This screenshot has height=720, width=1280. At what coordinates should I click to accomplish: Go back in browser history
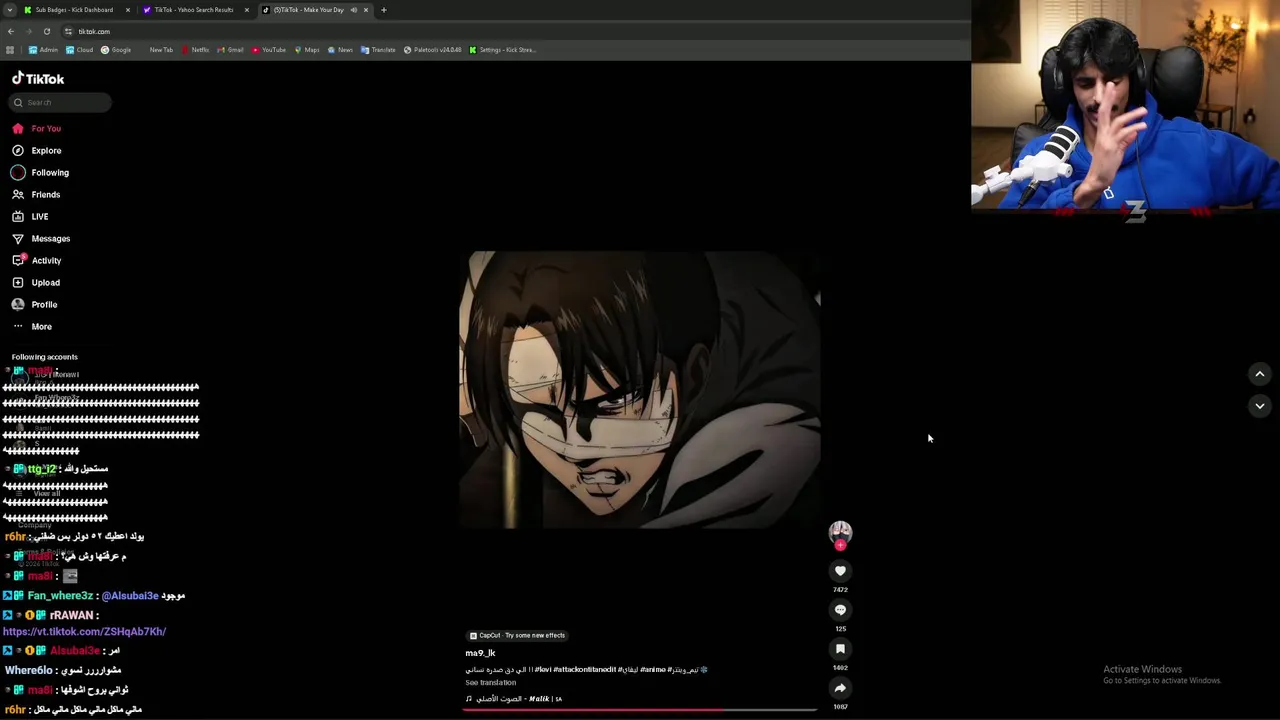10,31
